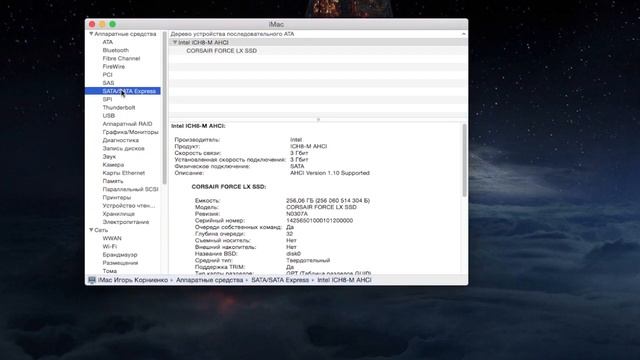The image size is (640, 360).
Task: Select Диагностика in the sidebar
Action: coord(120,140)
